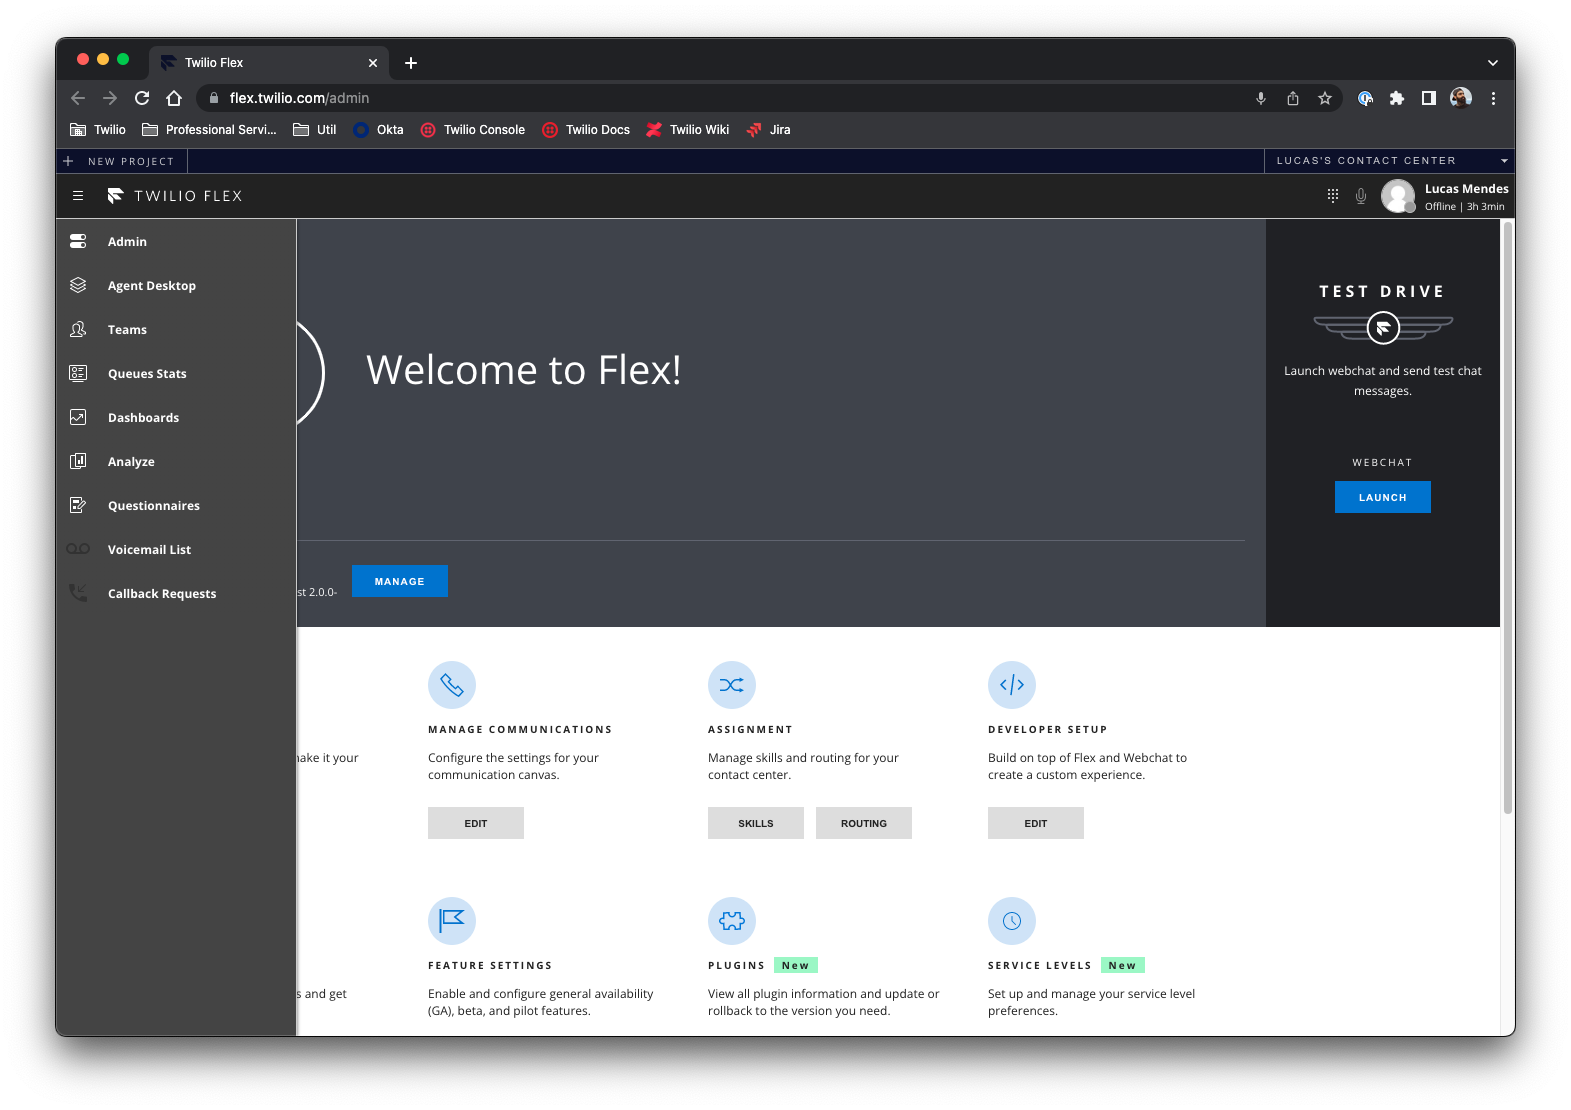The height and width of the screenshot is (1110, 1571).
Task: Click Edit under Developer Setup
Action: 1036,823
